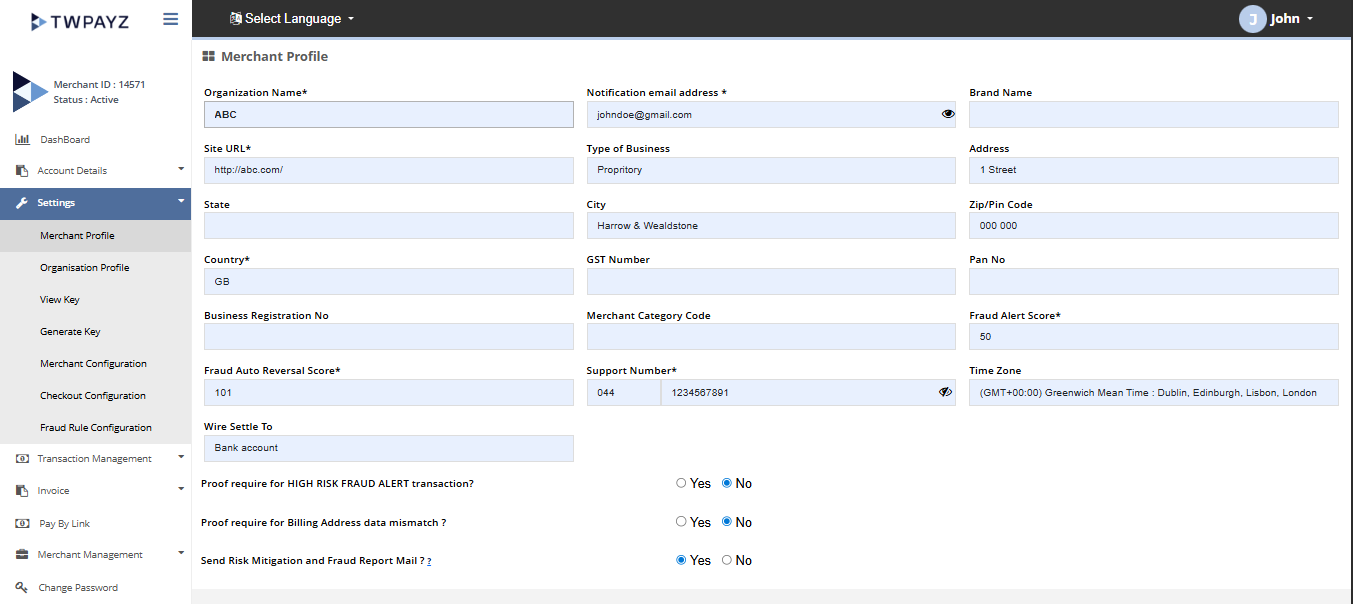Select Yes for HIGH RISK FRAUD ALERT proof
1353x604 pixels.
(x=681, y=483)
